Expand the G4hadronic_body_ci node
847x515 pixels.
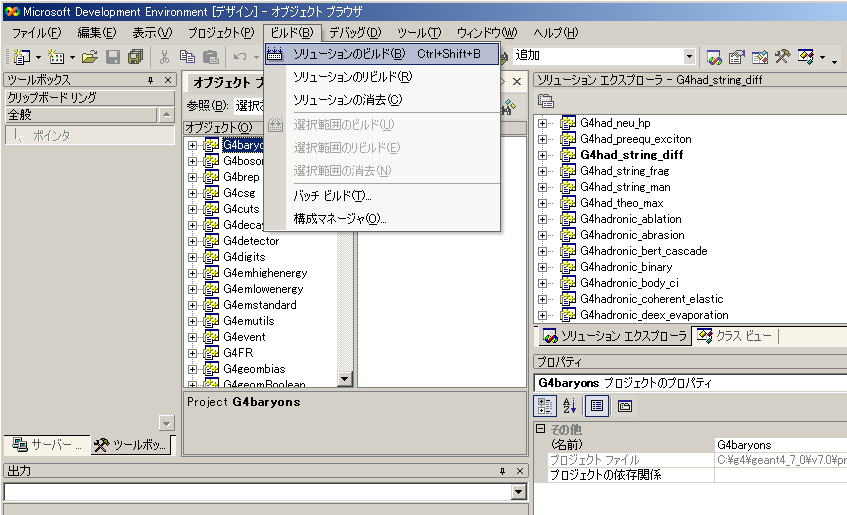pos(542,283)
